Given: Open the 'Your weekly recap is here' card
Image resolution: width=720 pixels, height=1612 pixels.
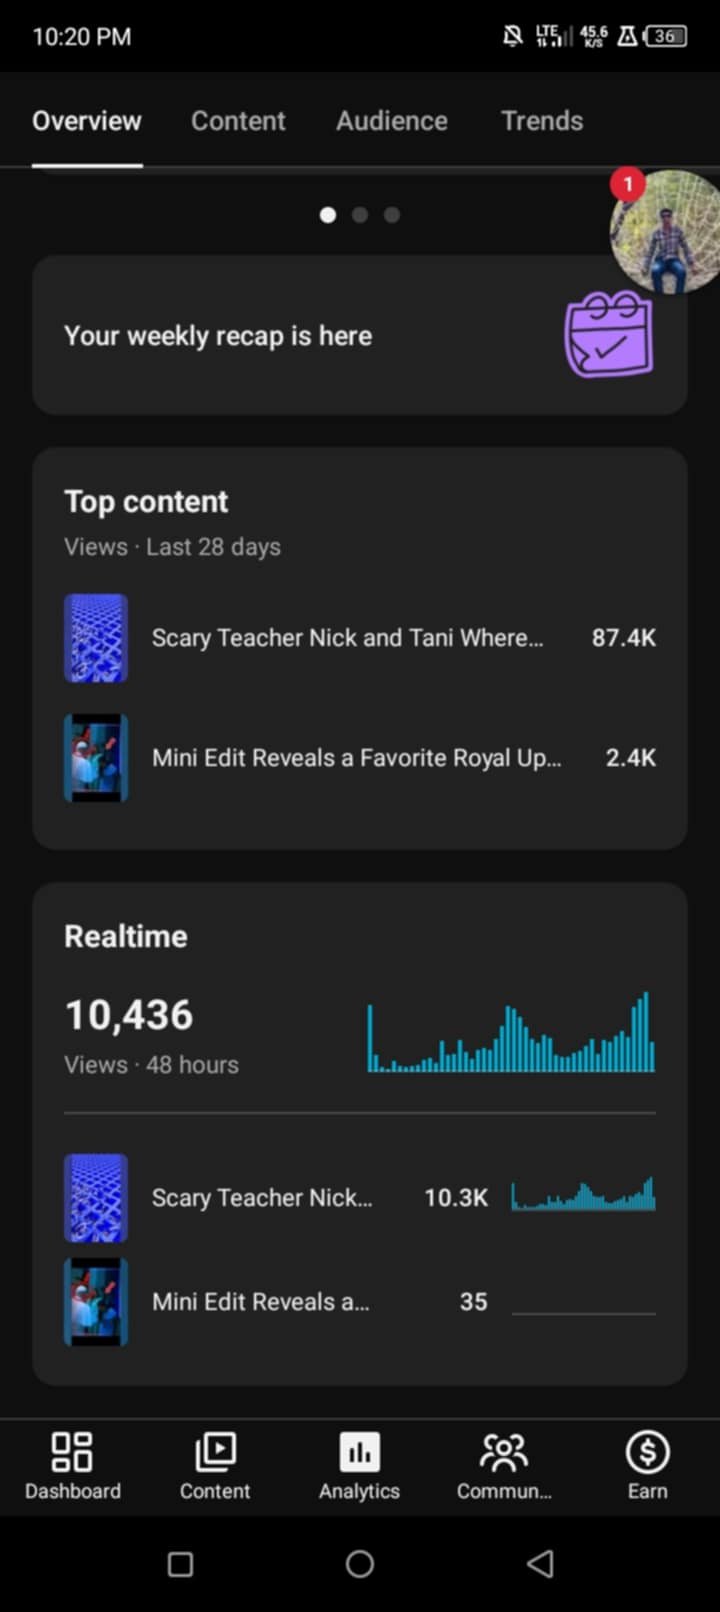Looking at the screenshot, I should pos(360,335).
